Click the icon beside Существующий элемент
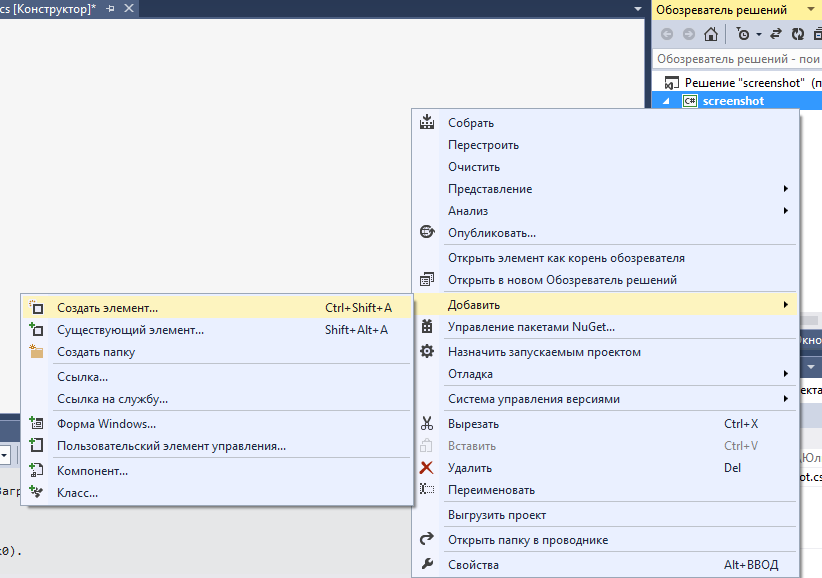 tap(36, 330)
